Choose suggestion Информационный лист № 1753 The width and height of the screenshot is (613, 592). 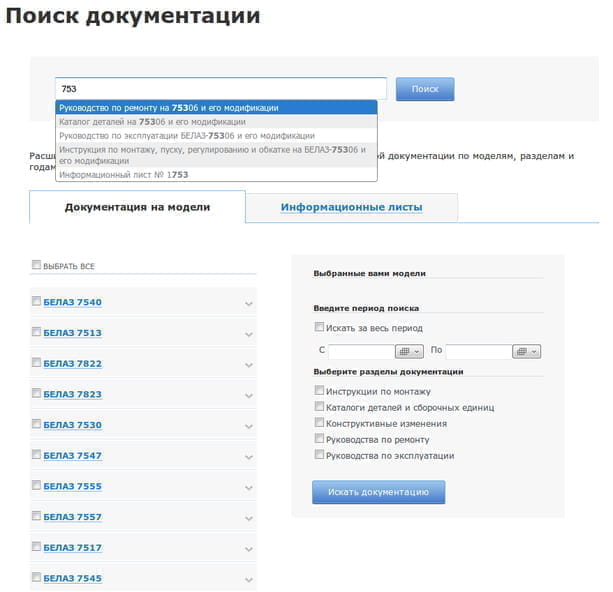click(x=216, y=174)
